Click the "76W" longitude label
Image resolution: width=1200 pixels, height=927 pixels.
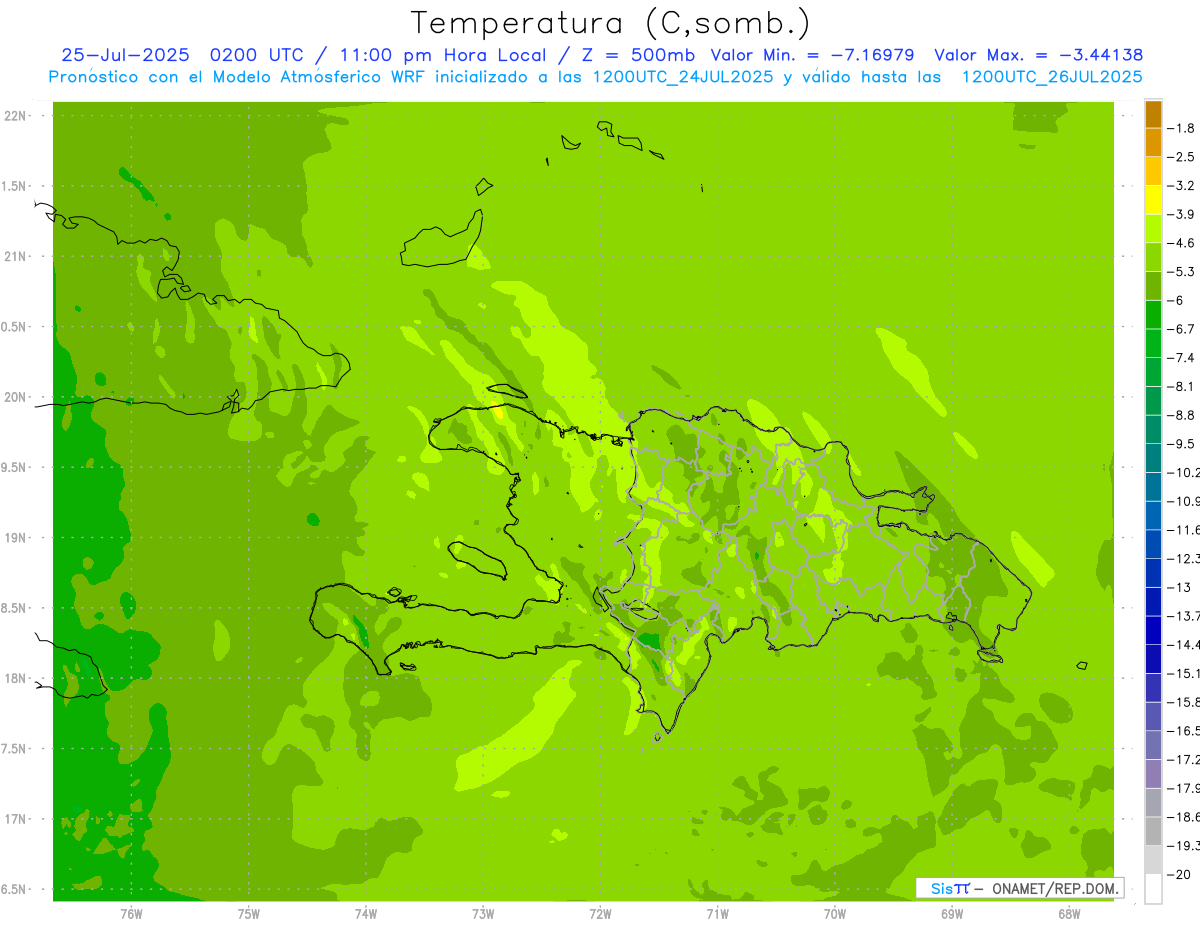point(131,914)
